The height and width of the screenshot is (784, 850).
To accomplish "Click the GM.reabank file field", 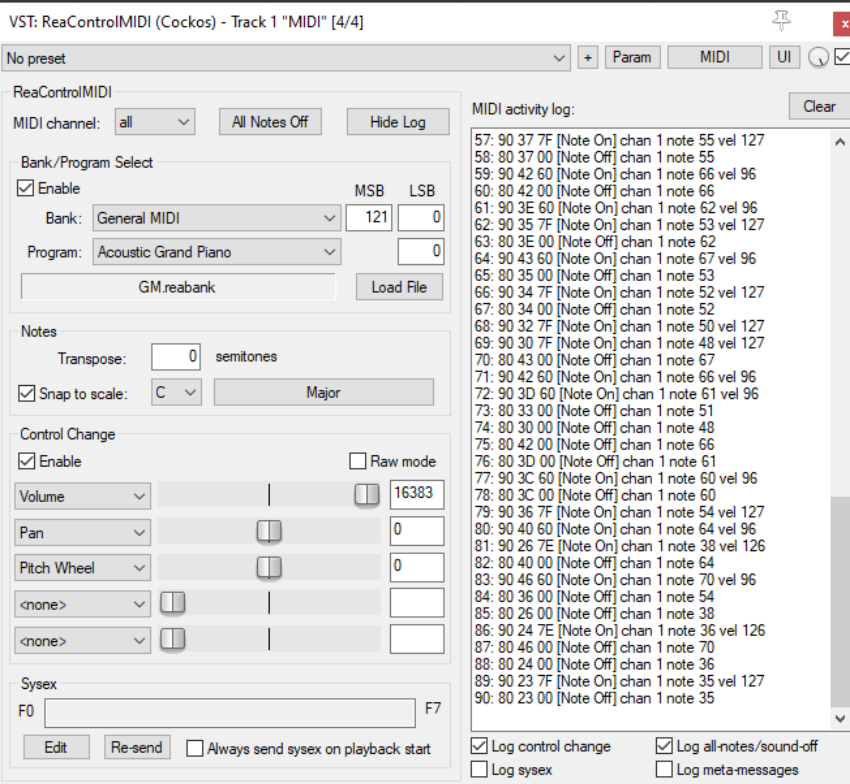I will coord(178,287).
